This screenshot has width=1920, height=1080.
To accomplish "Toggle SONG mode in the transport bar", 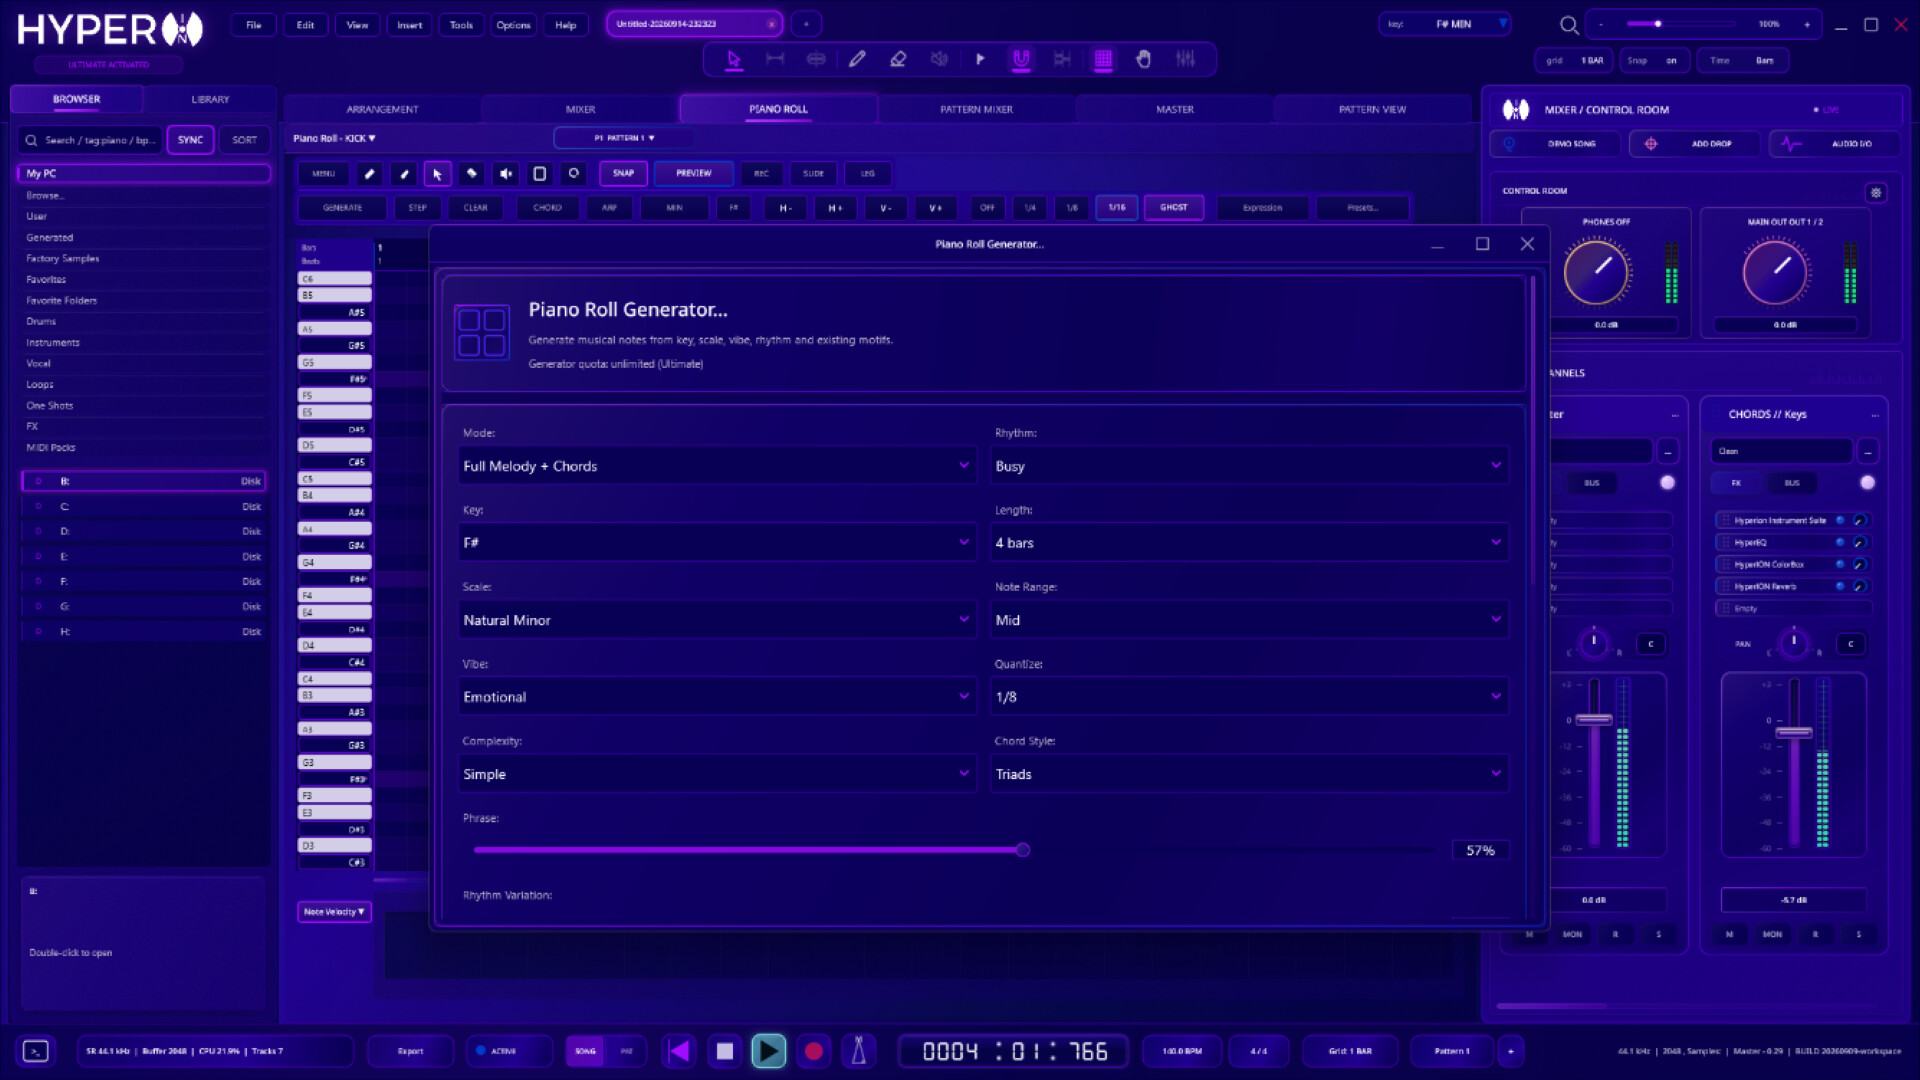I will (585, 1051).
